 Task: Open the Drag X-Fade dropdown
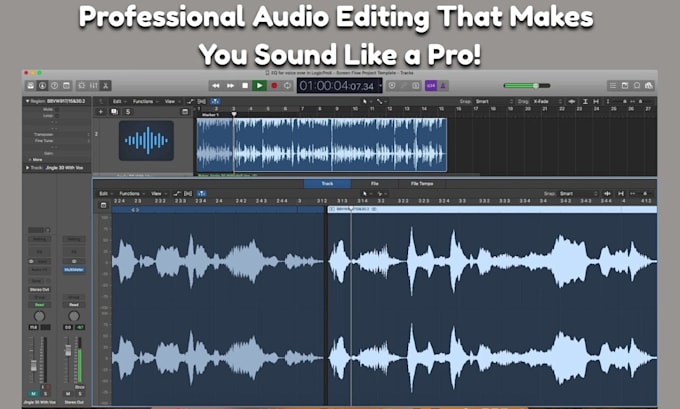pyautogui.click(x=547, y=101)
